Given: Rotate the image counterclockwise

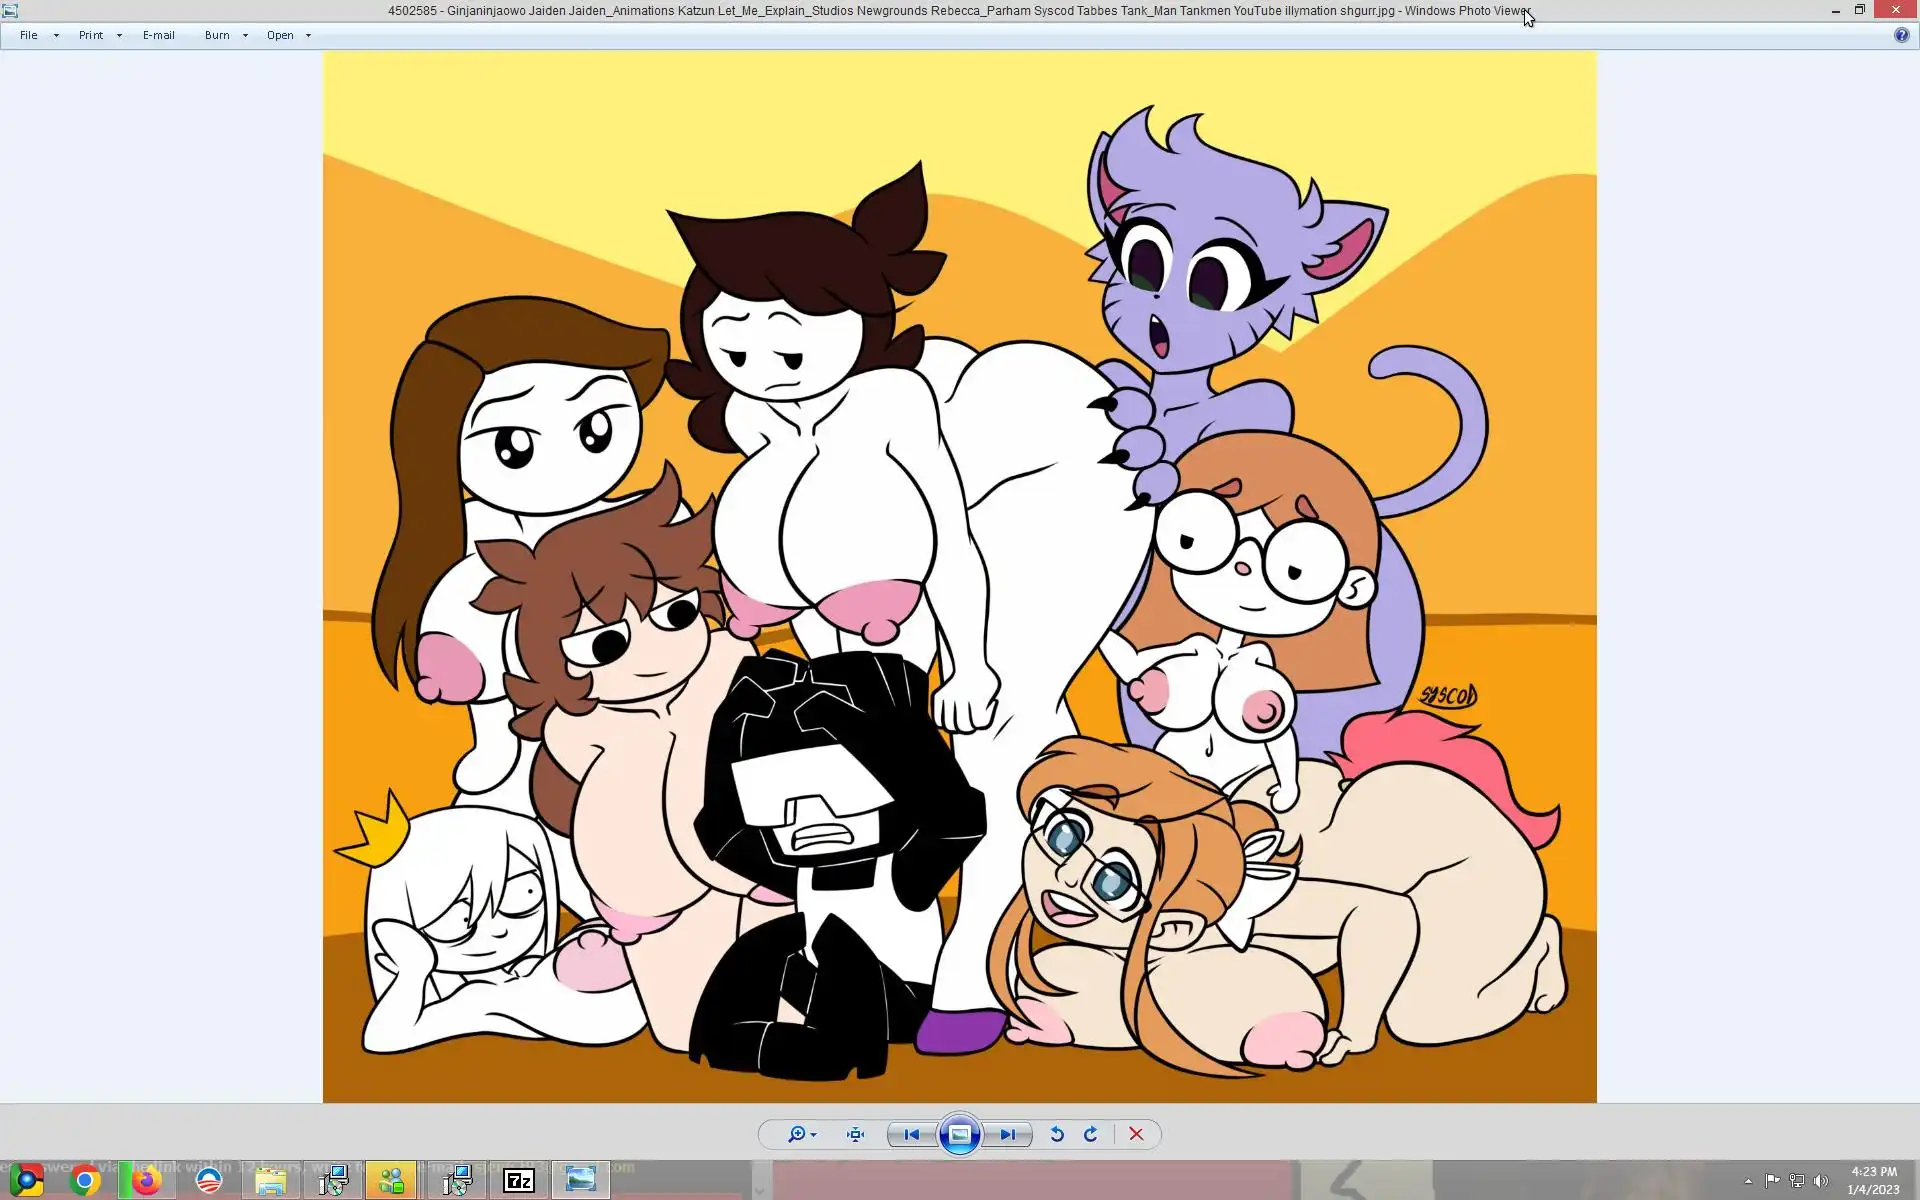Looking at the screenshot, I should coord(1057,1134).
